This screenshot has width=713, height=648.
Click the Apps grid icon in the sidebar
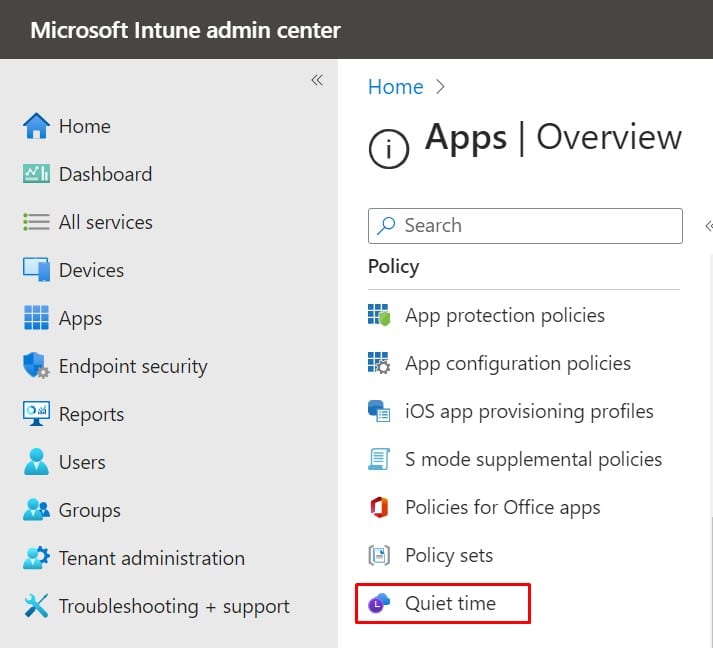[x=36, y=317]
